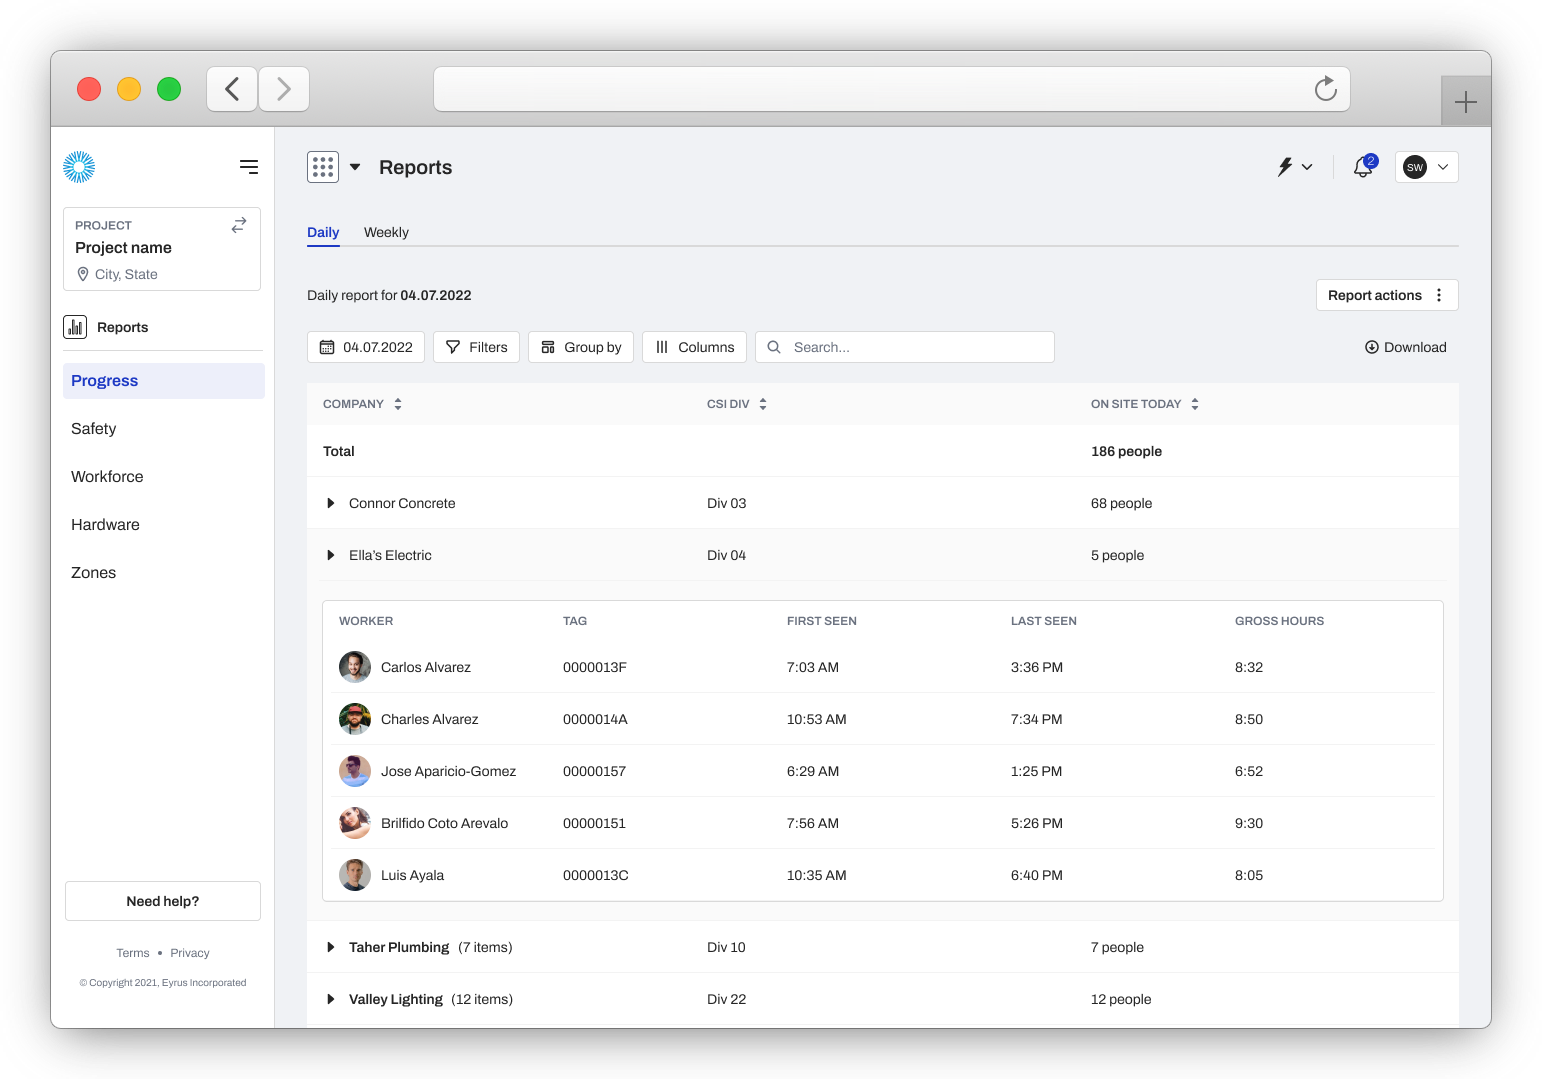Viewport: 1542px width, 1079px height.
Task: Open the Report actions menu
Action: [x=1386, y=295]
